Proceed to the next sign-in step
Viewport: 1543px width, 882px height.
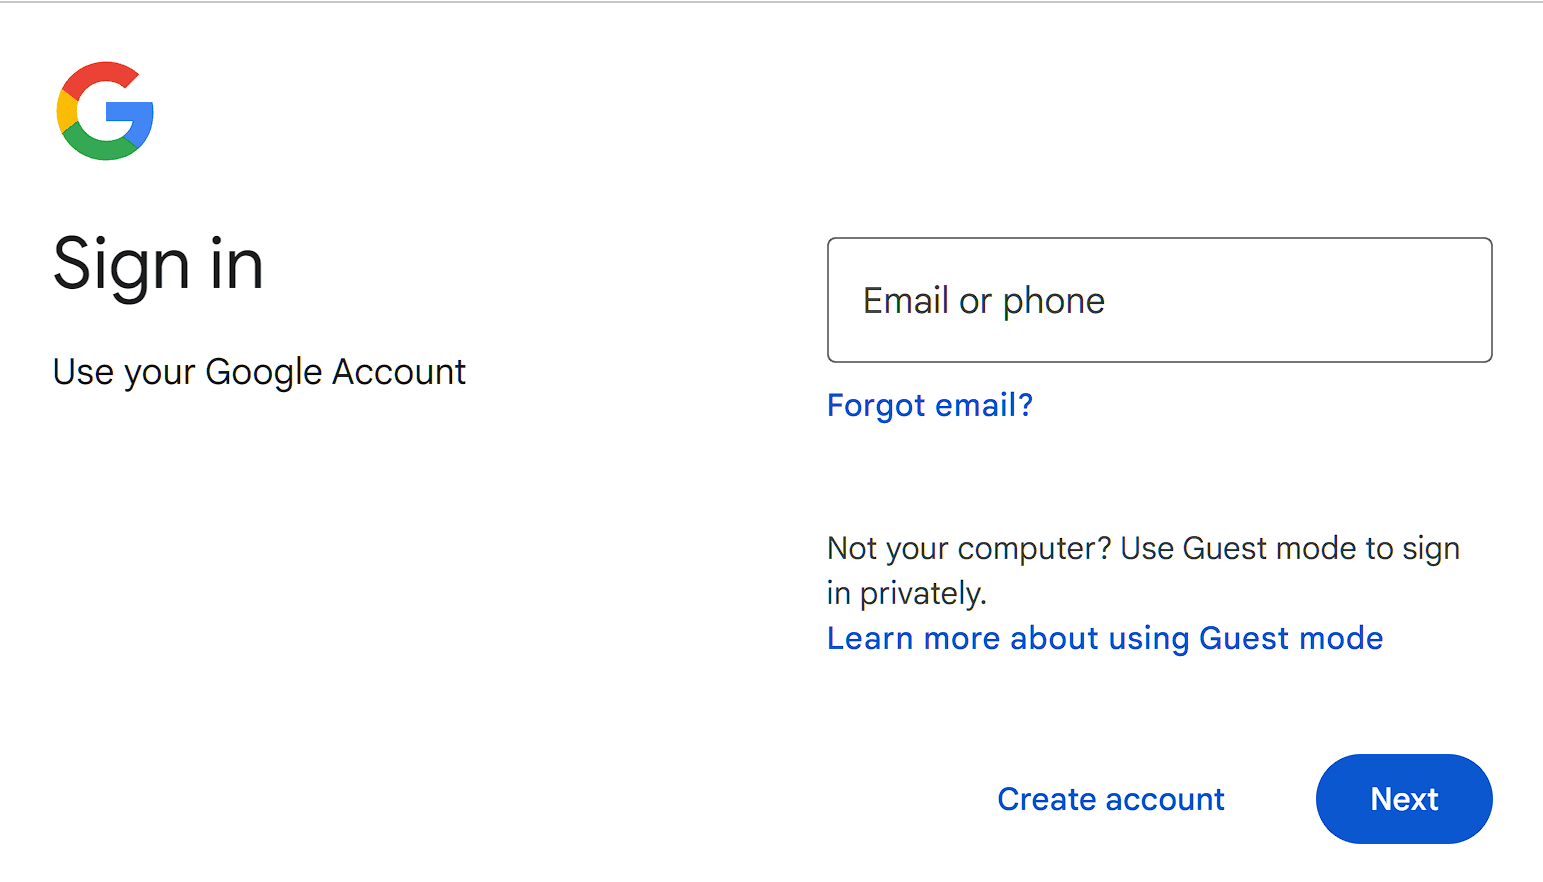coord(1403,799)
